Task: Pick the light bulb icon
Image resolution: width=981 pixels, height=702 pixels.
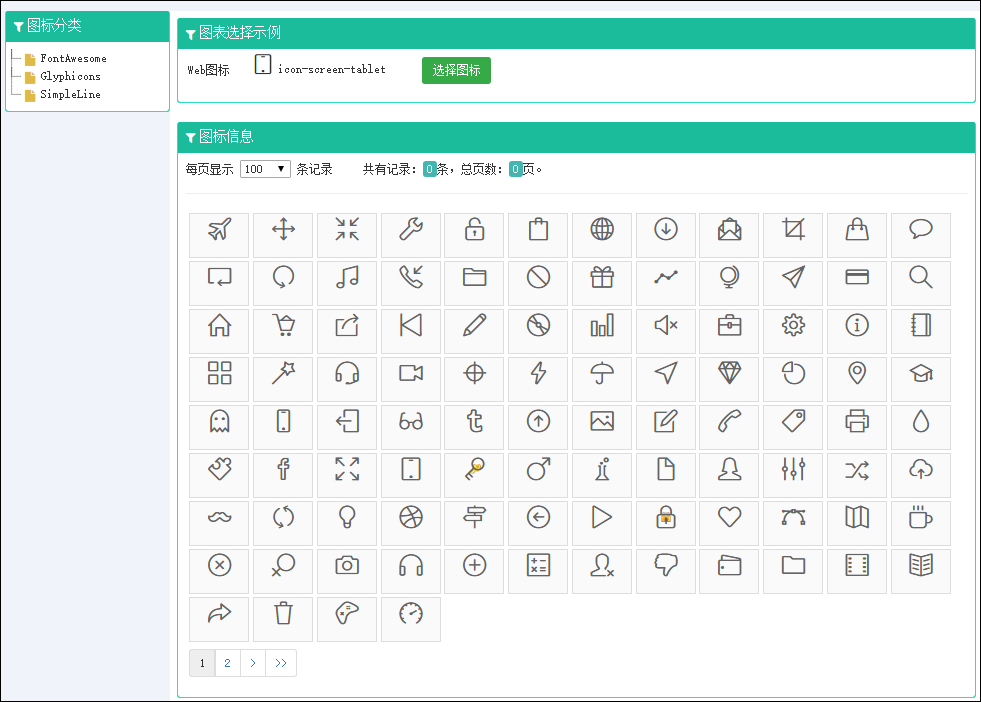Action: click(347, 517)
